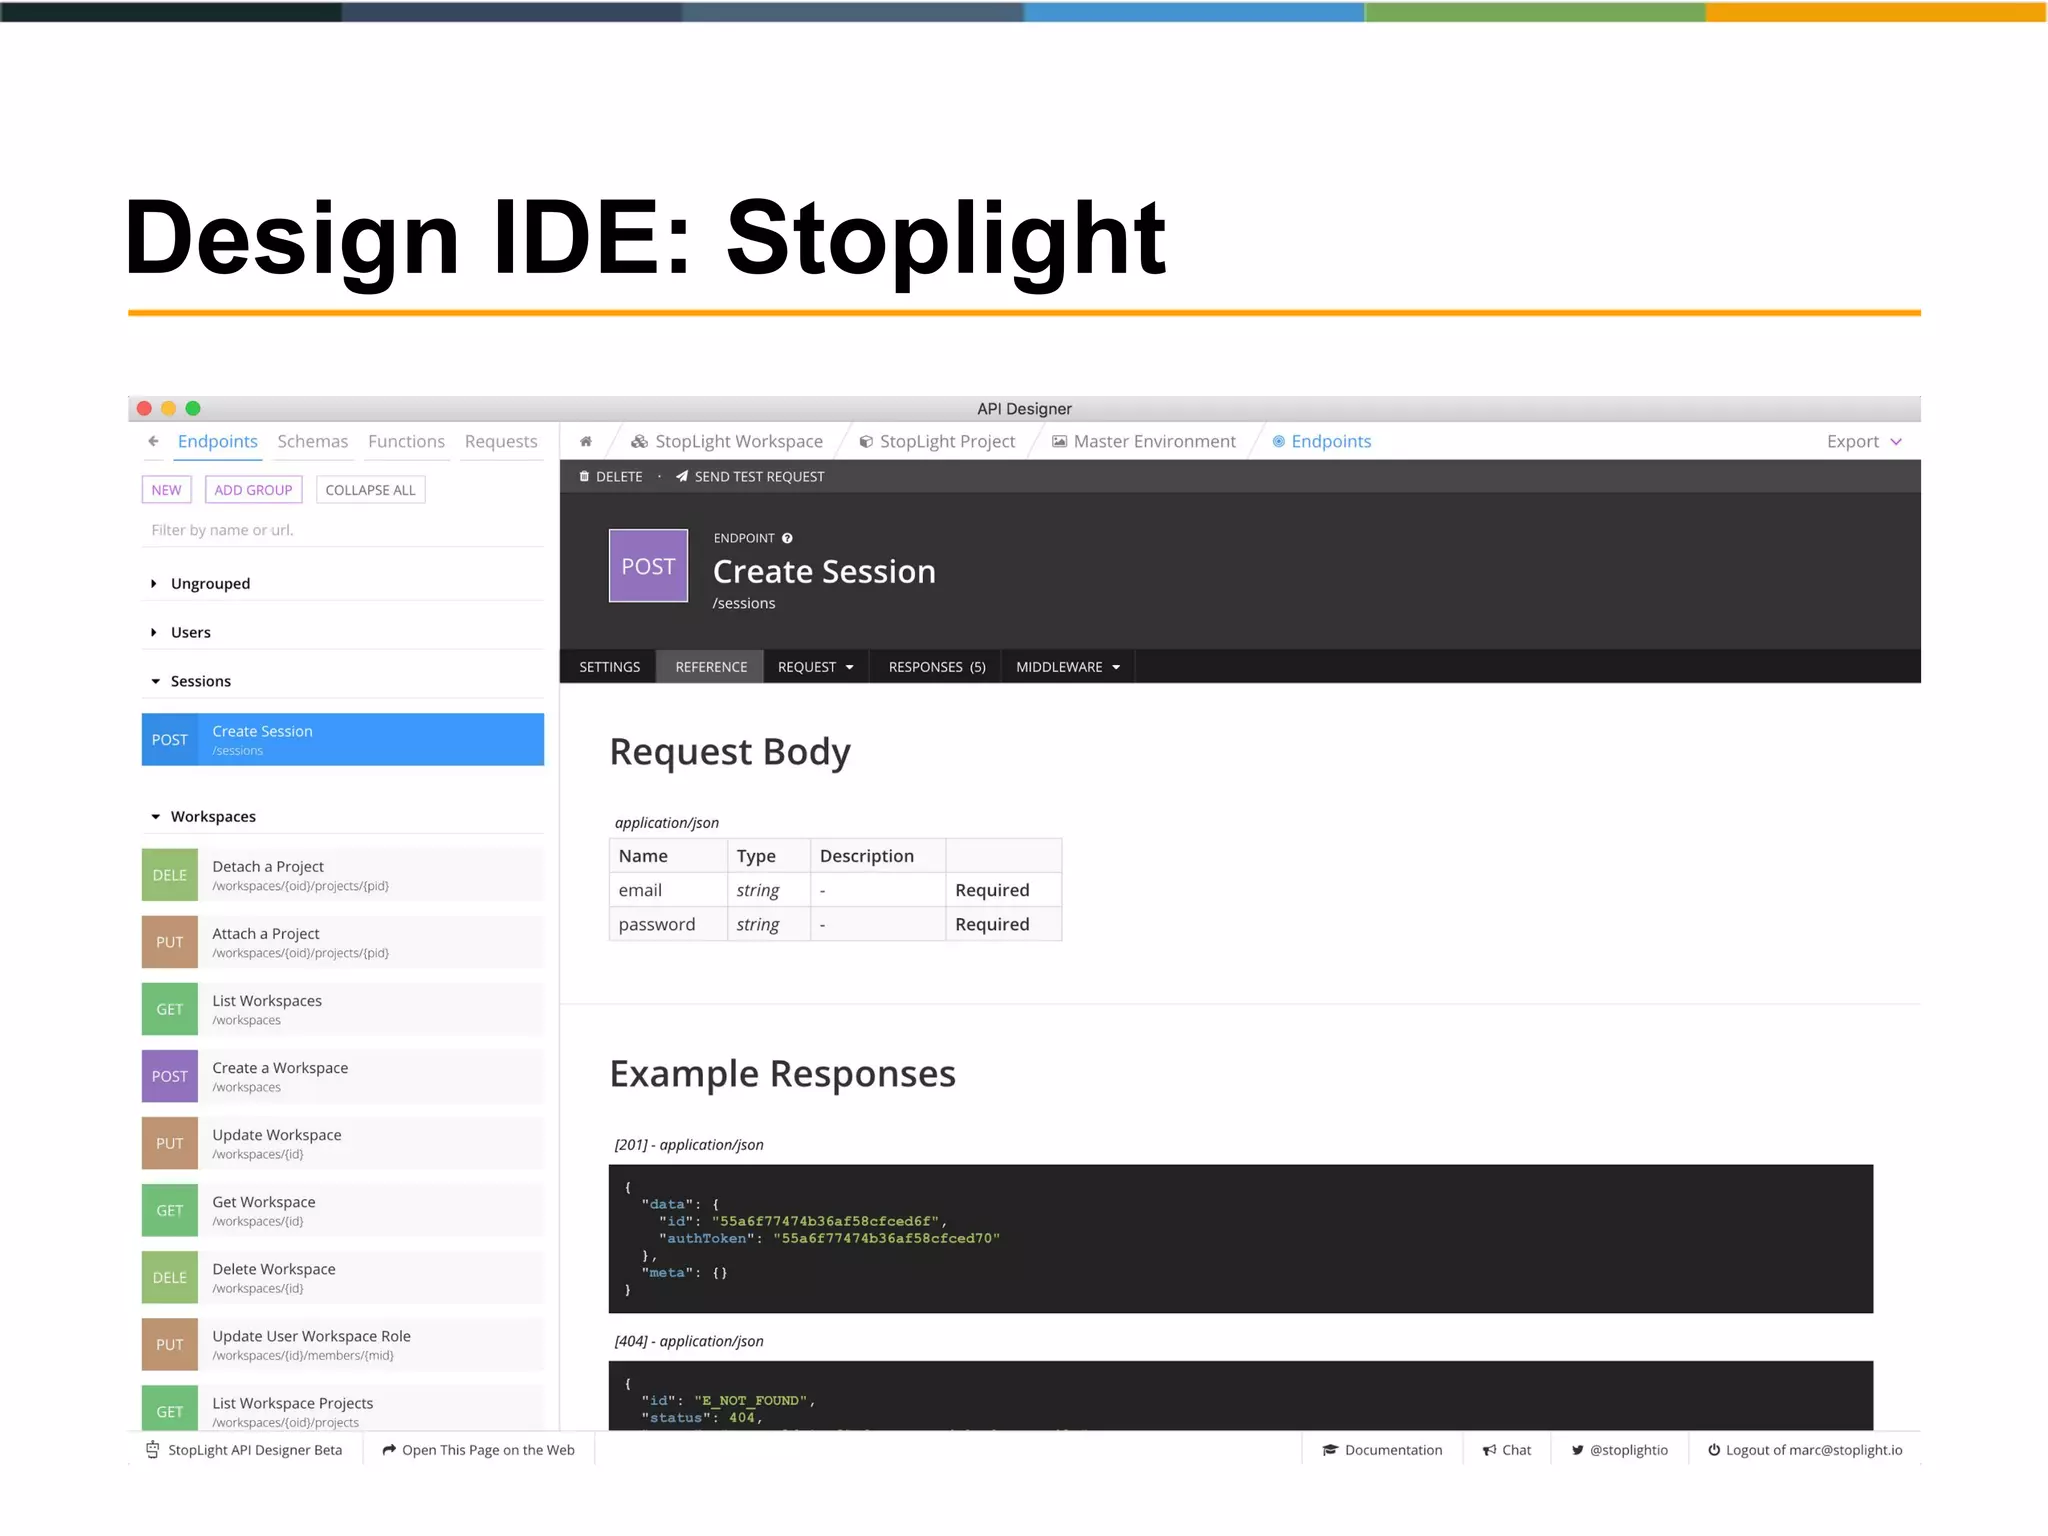Select the Detach a Project endpoint

tap(343, 875)
